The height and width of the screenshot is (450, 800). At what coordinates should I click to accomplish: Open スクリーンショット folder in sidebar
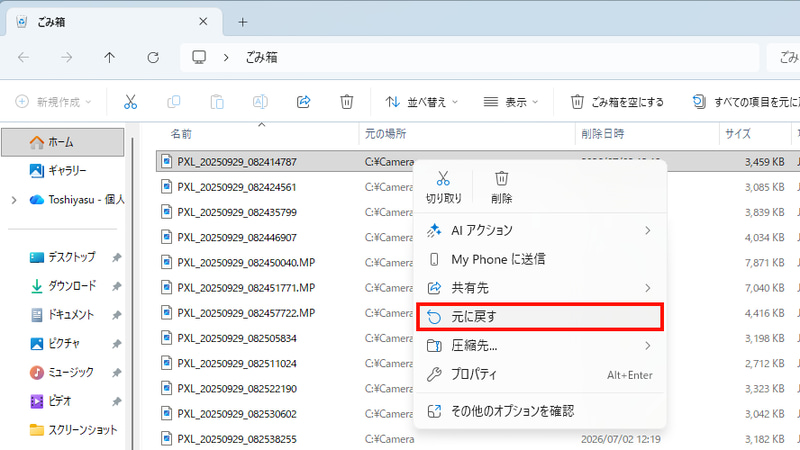[x=63, y=430]
